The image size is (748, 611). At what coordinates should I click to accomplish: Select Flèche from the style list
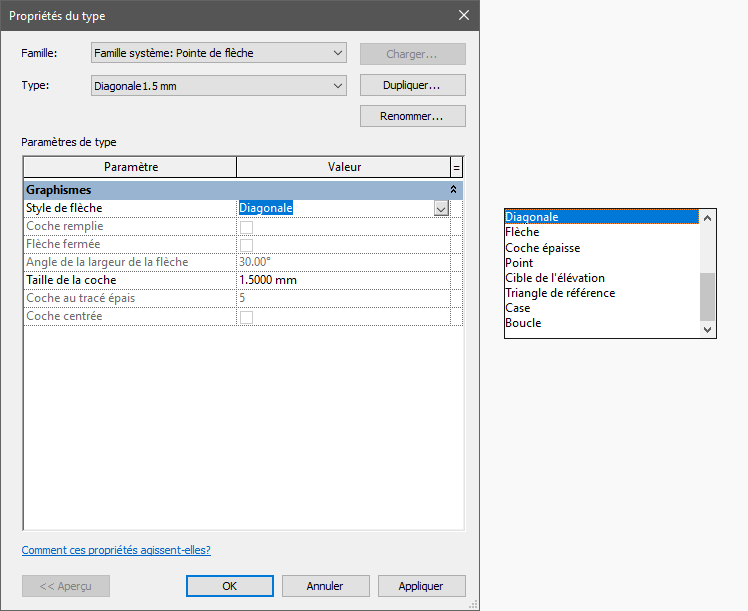[x=522, y=232]
